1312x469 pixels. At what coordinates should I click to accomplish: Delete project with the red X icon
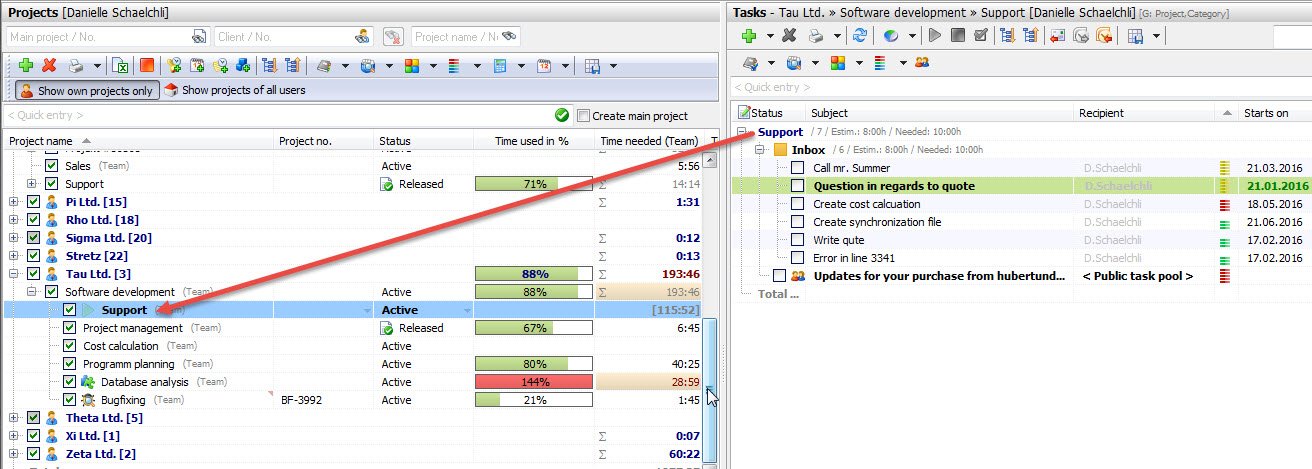tap(49, 66)
